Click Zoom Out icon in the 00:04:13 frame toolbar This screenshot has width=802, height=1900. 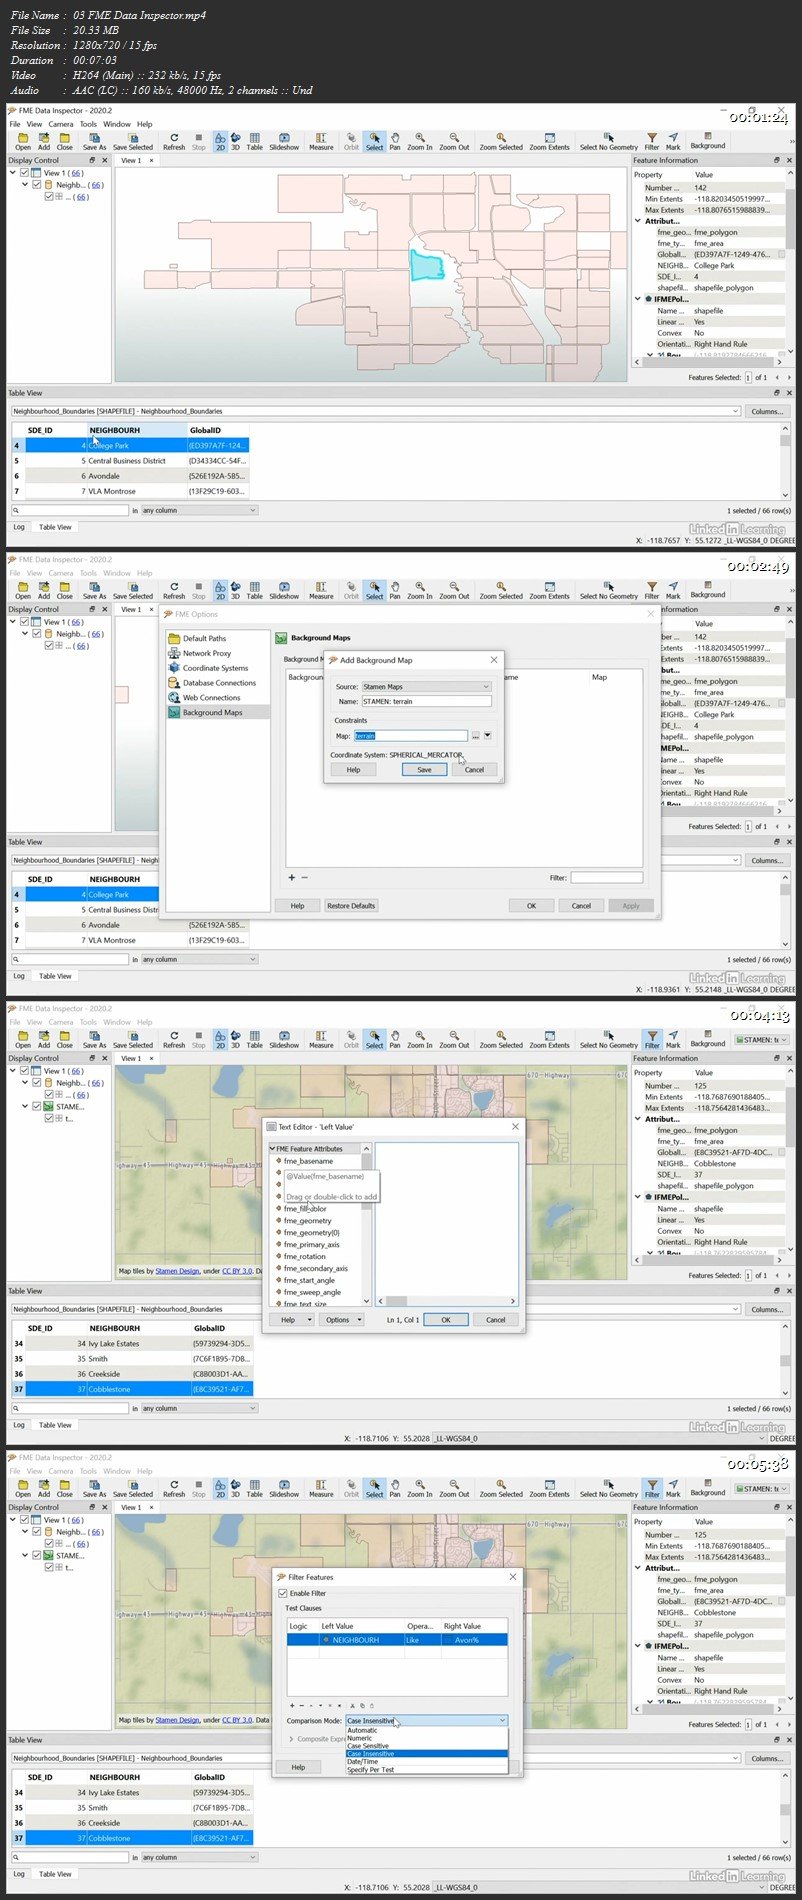pos(454,1039)
